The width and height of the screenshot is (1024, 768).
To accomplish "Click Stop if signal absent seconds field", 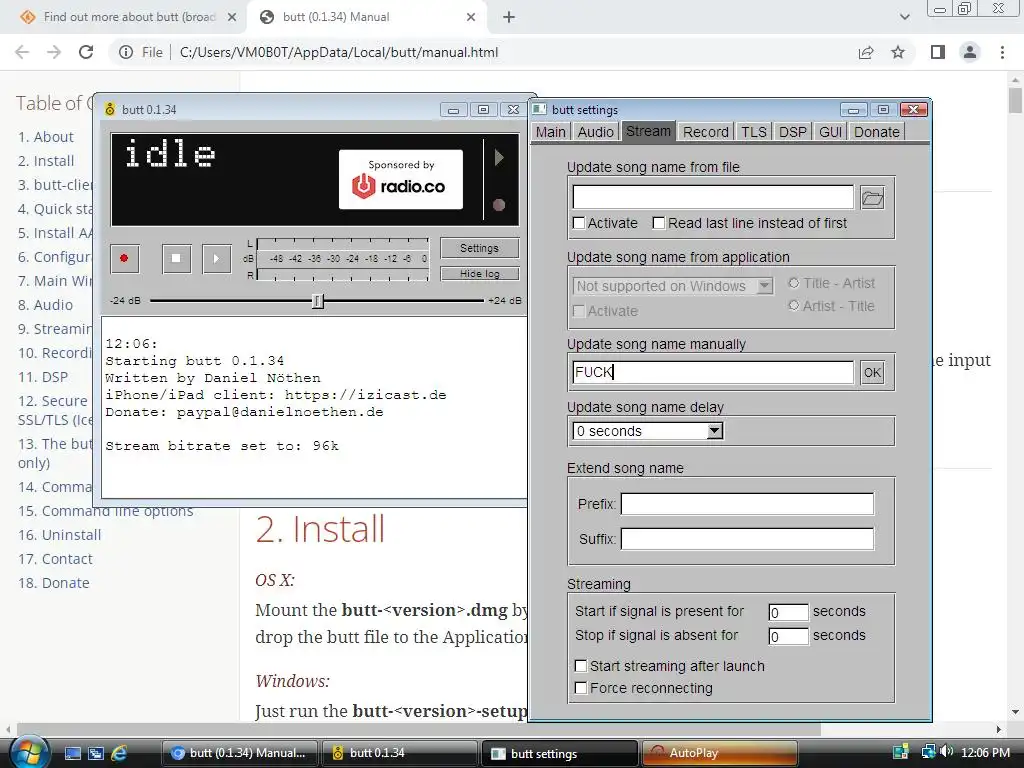I will pyautogui.click(x=789, y=636).
